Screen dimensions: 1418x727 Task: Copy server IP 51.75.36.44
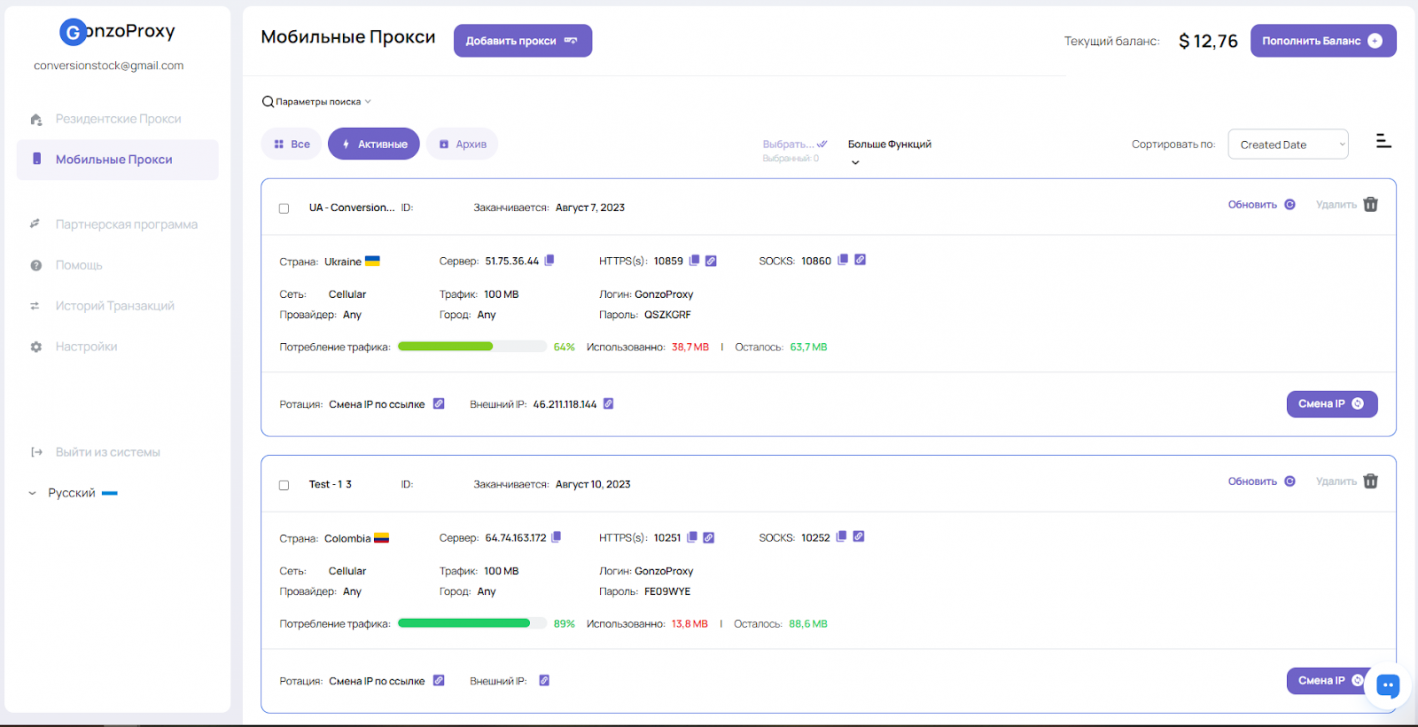549,260
